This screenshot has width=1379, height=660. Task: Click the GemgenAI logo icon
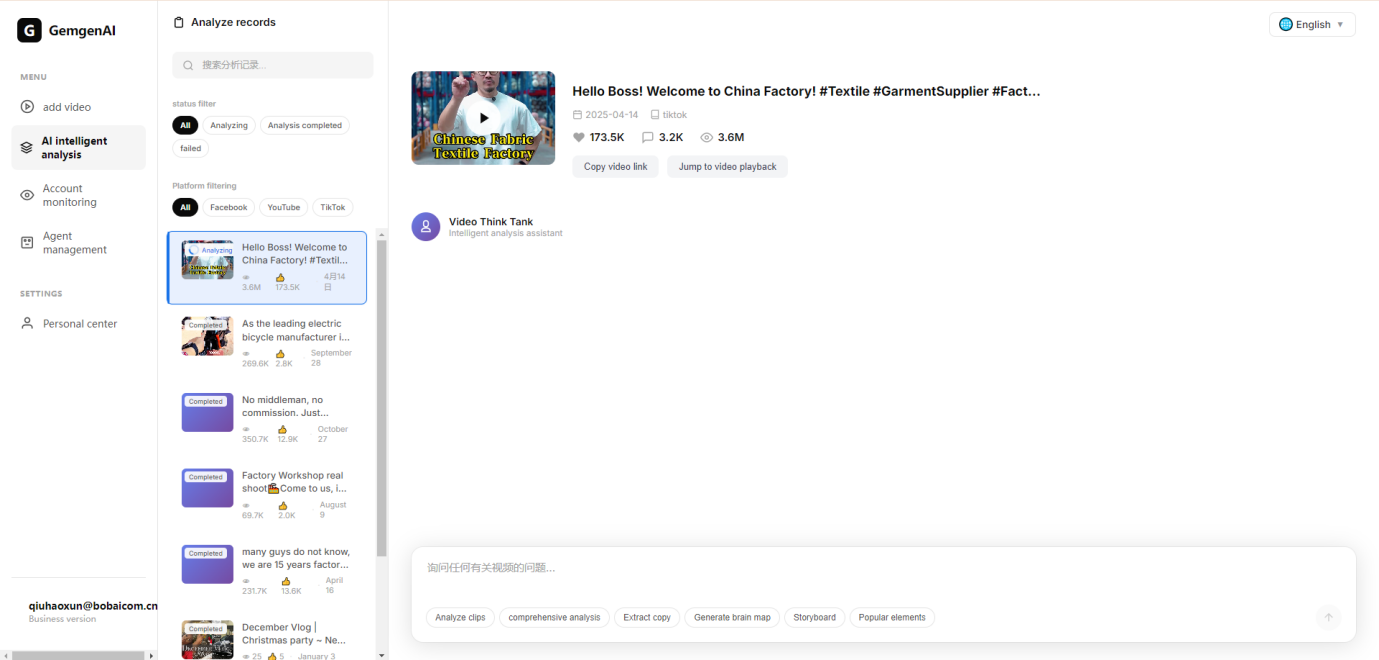(x=30, y=30)
